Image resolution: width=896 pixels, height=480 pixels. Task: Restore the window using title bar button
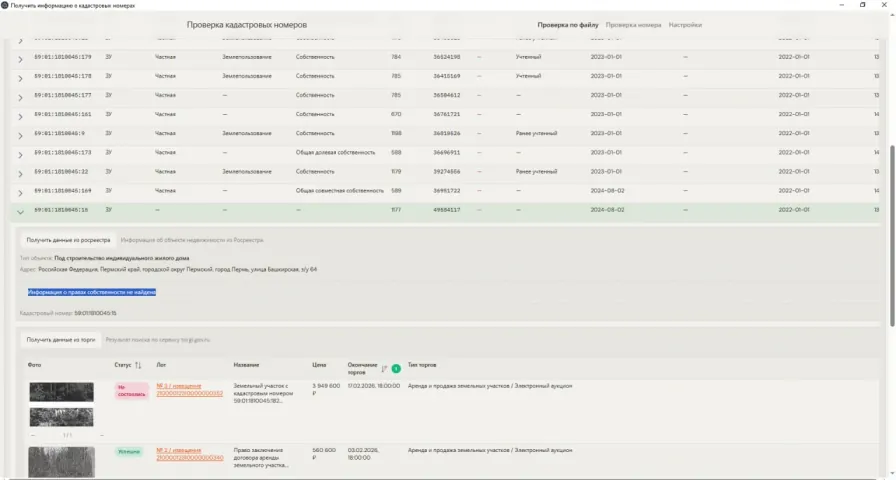click(x=862, y=5)
